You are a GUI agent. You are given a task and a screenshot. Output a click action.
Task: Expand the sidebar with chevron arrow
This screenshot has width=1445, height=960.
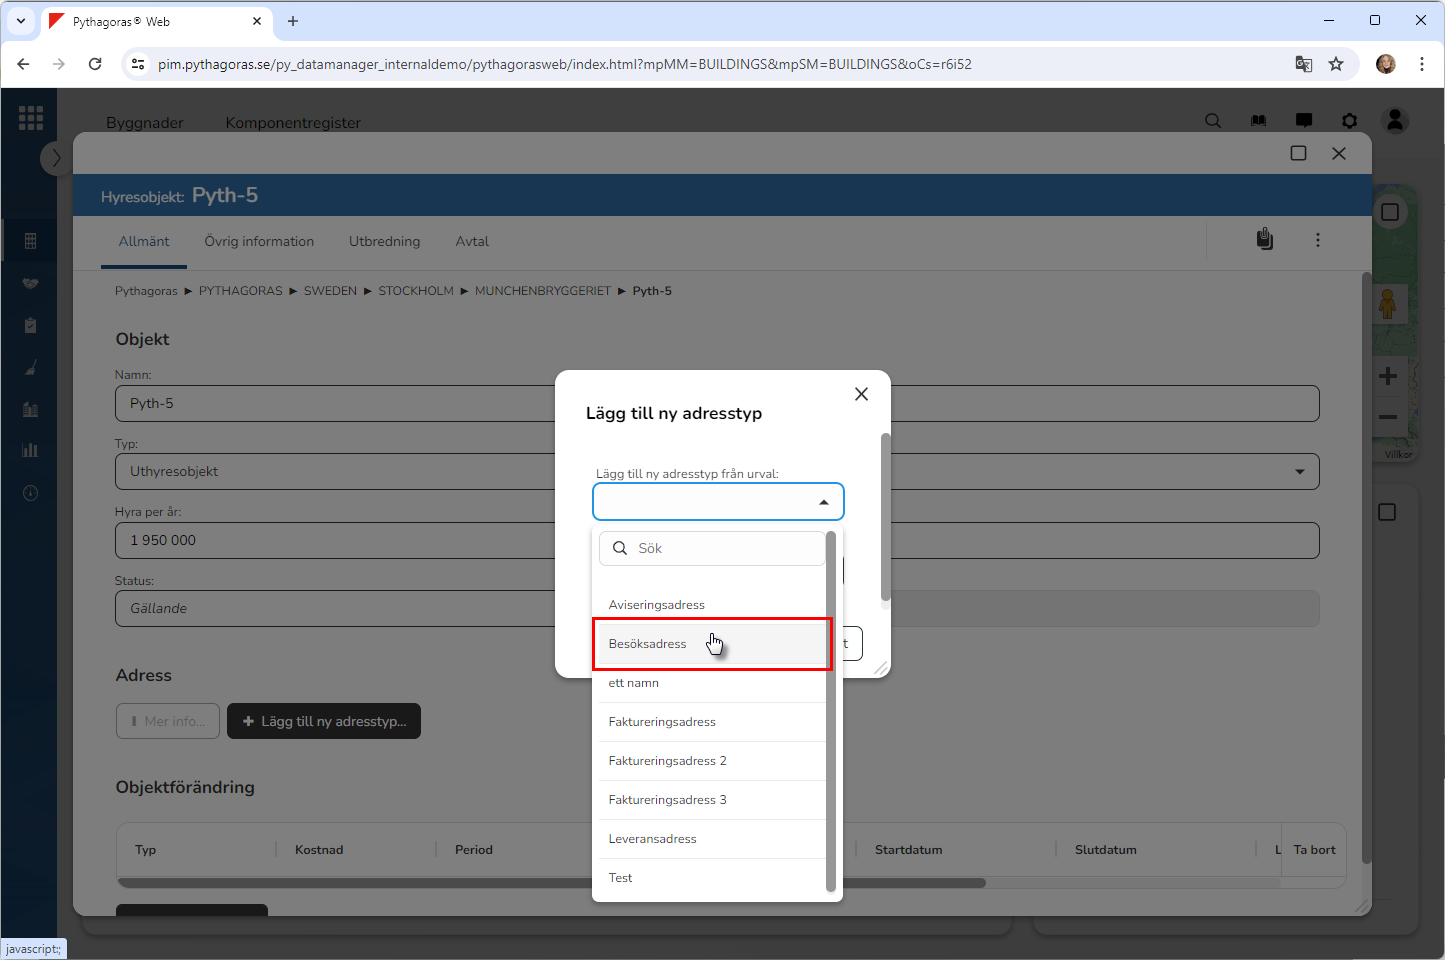pos(56,158)
